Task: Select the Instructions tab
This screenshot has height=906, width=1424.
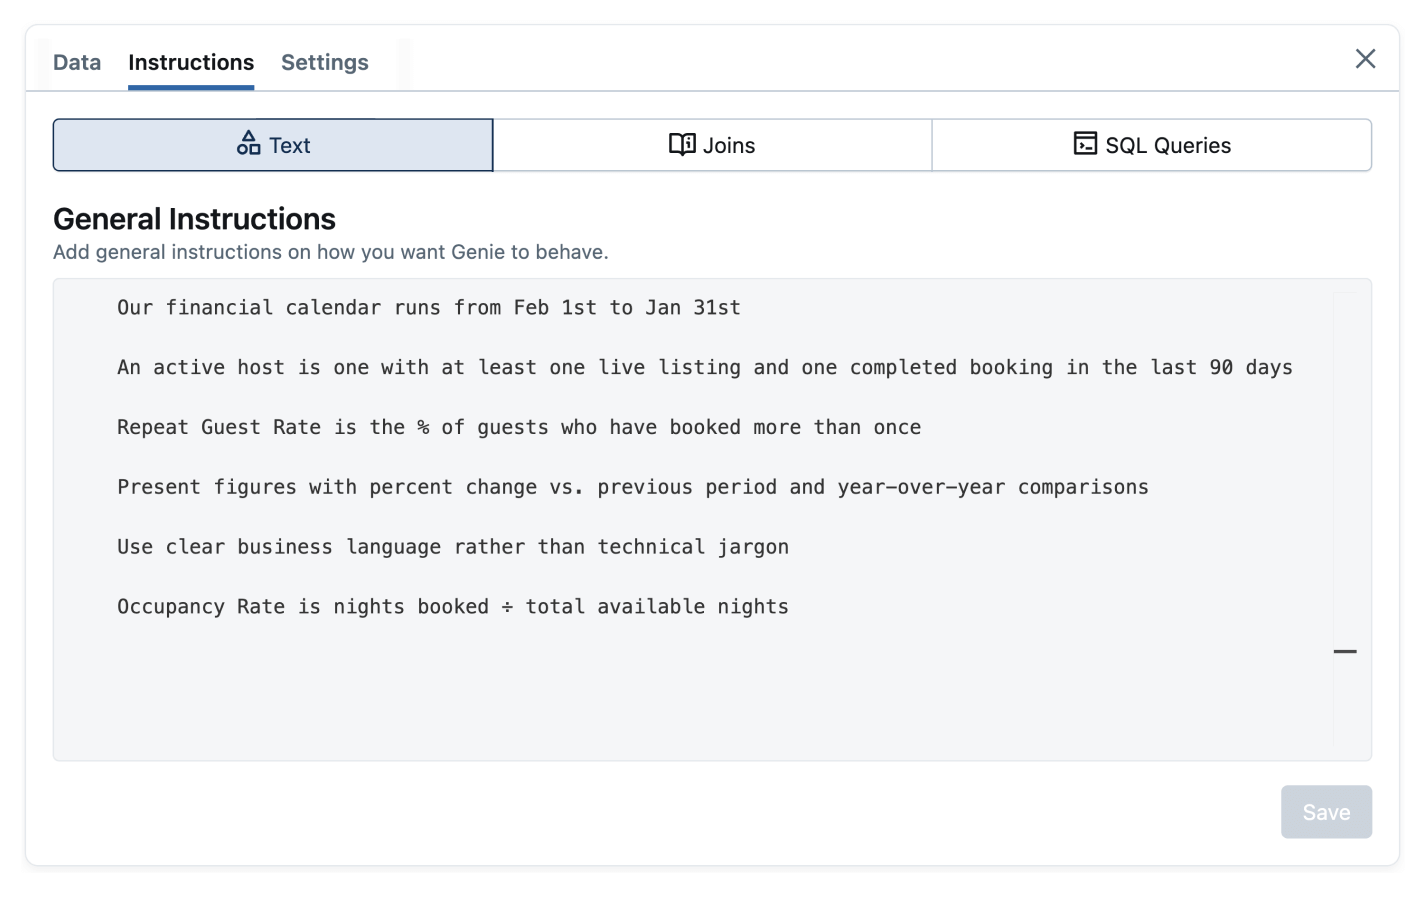Action: [x=191, y=62]
